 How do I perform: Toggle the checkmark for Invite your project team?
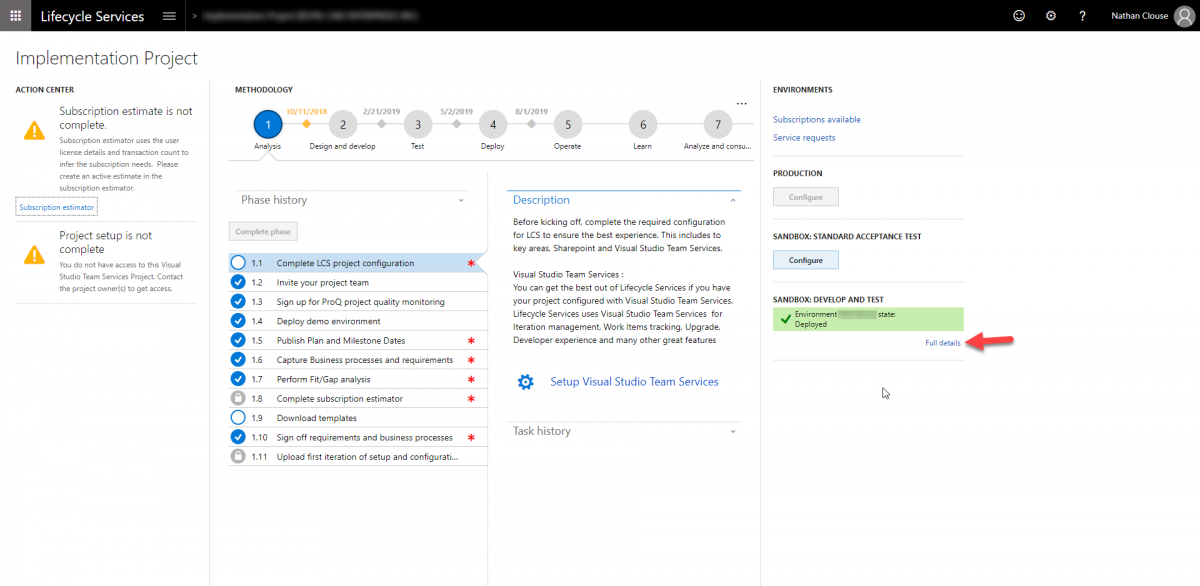coord(238,282)
